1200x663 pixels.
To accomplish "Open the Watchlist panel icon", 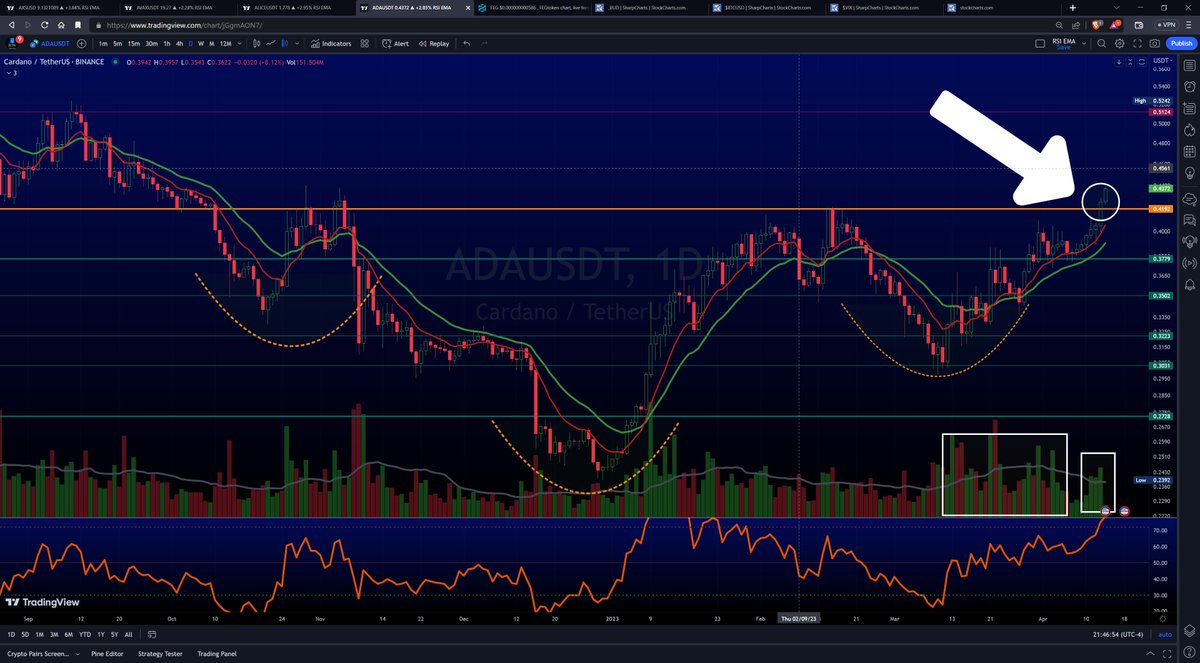I will (x=1190, y=67).
